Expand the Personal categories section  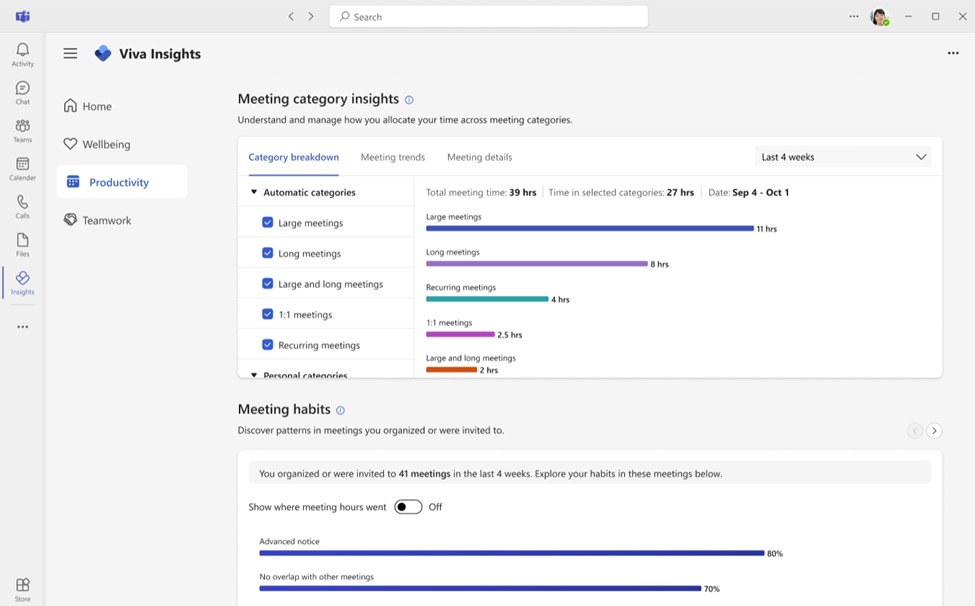point(254,375)
